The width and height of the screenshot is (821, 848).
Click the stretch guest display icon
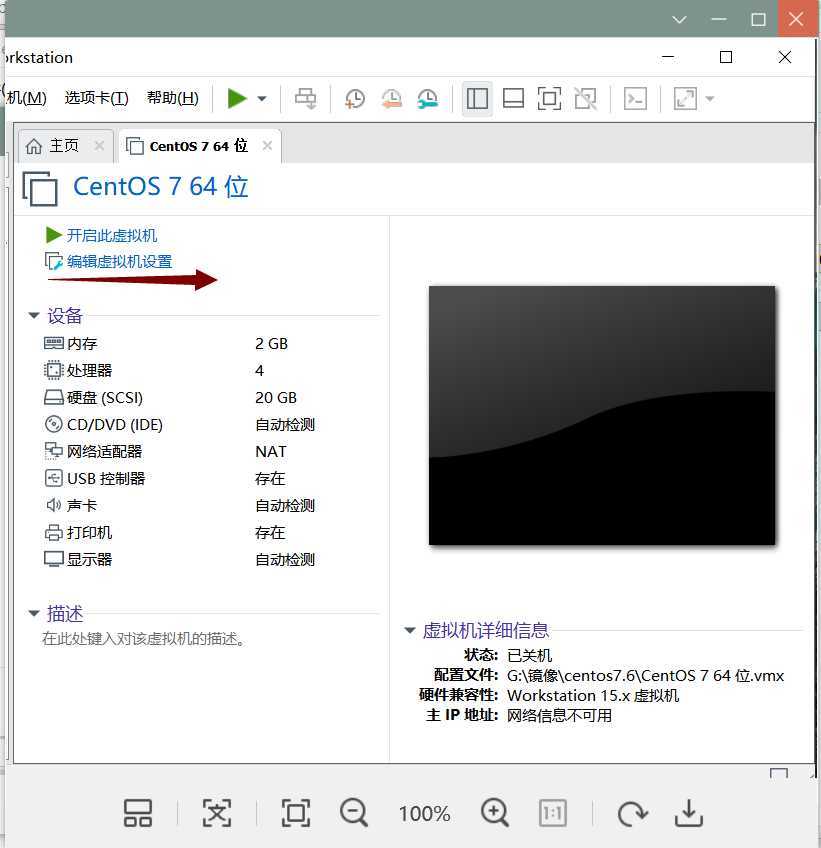(x=685, y=99)
